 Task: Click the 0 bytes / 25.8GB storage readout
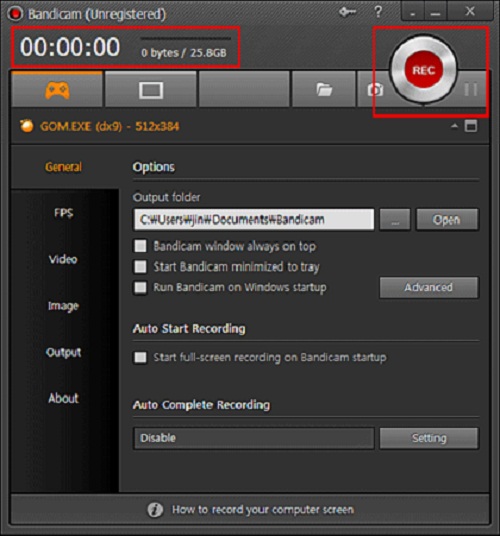(184, 53)
